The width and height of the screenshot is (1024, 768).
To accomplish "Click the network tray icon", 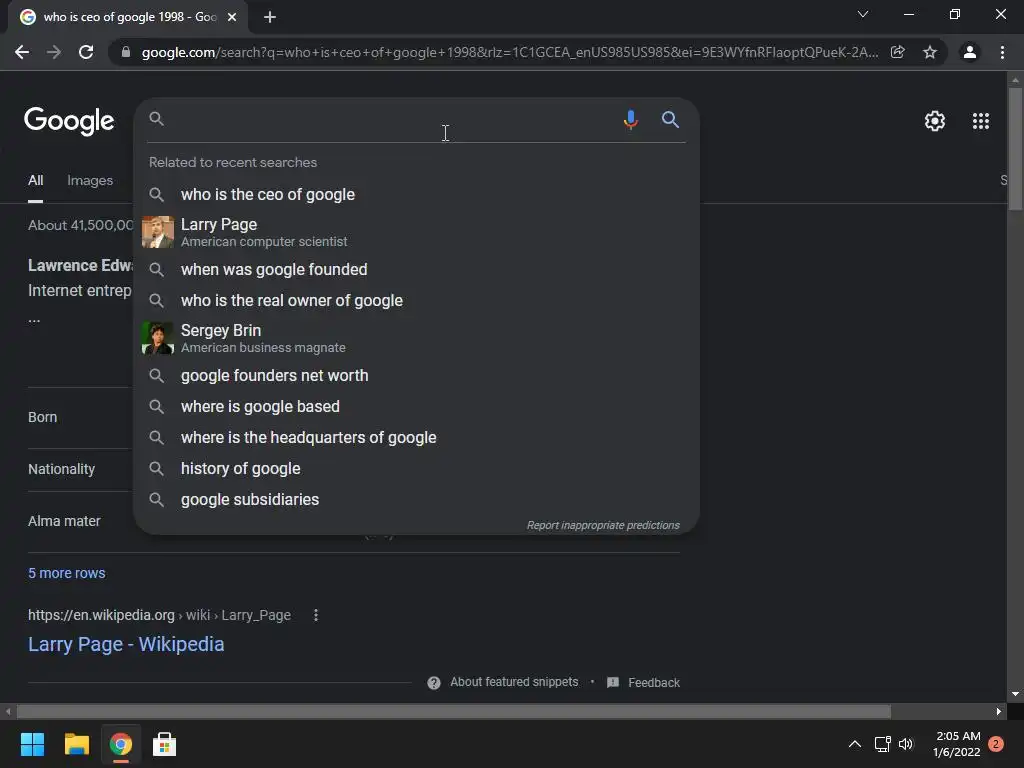I will pyautogui.click(x=882, y=744).
